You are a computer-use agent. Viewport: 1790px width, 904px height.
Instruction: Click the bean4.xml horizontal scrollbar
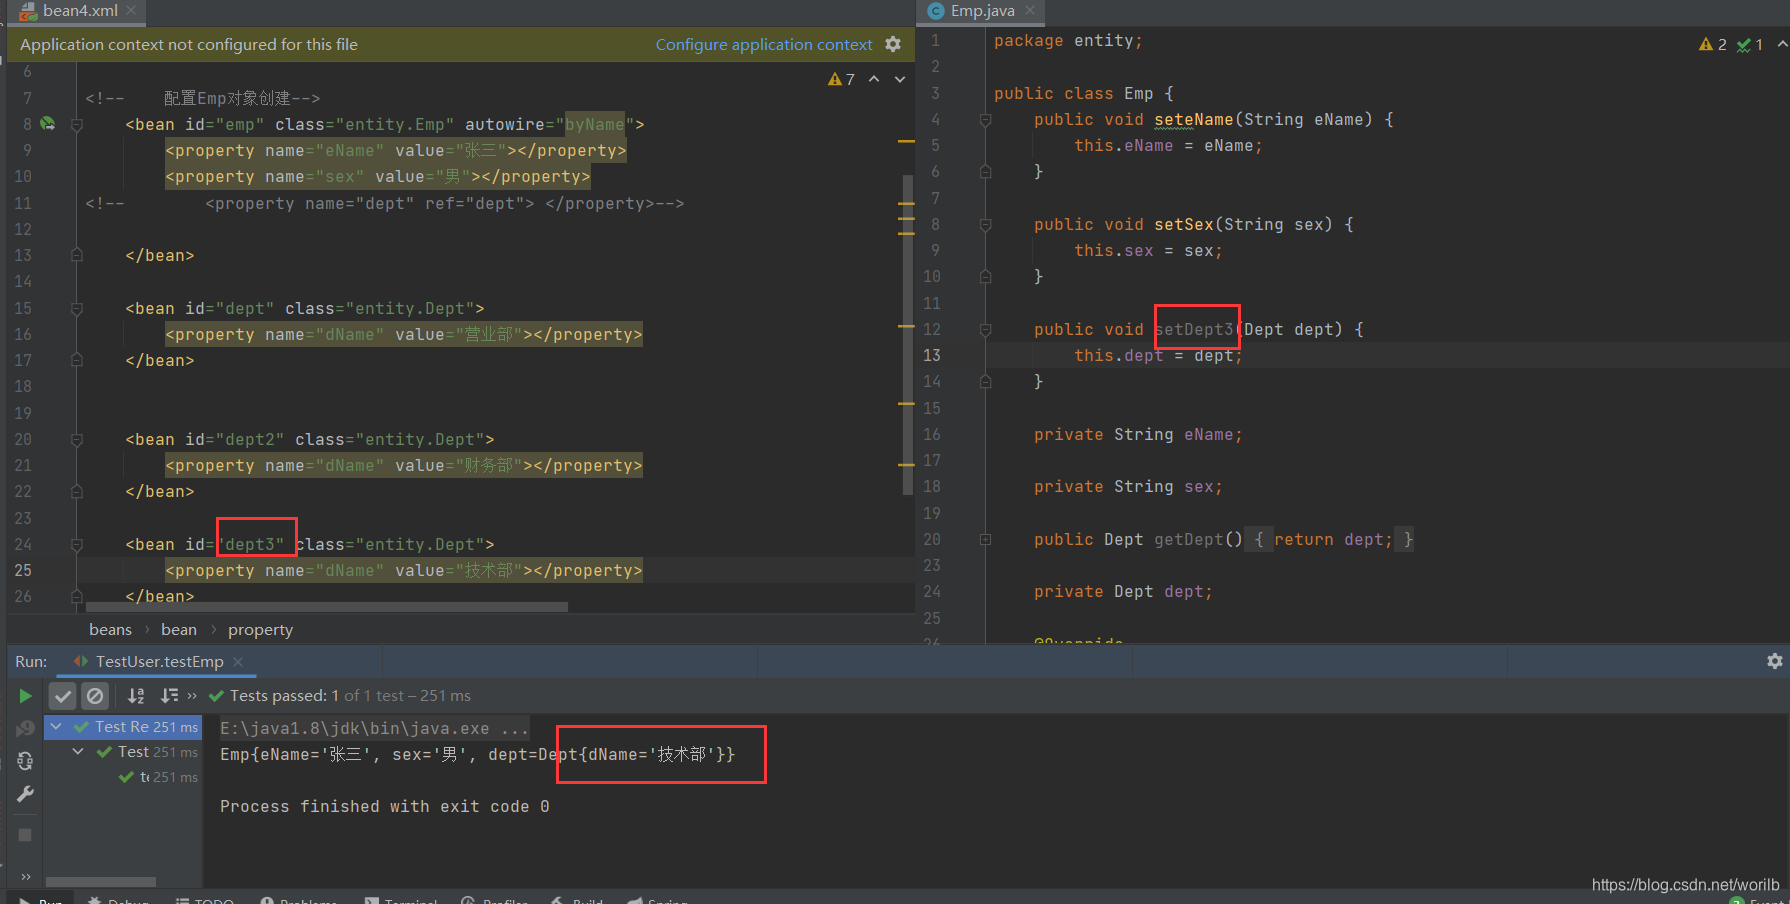pyautogui.click(x=327, y=607)
